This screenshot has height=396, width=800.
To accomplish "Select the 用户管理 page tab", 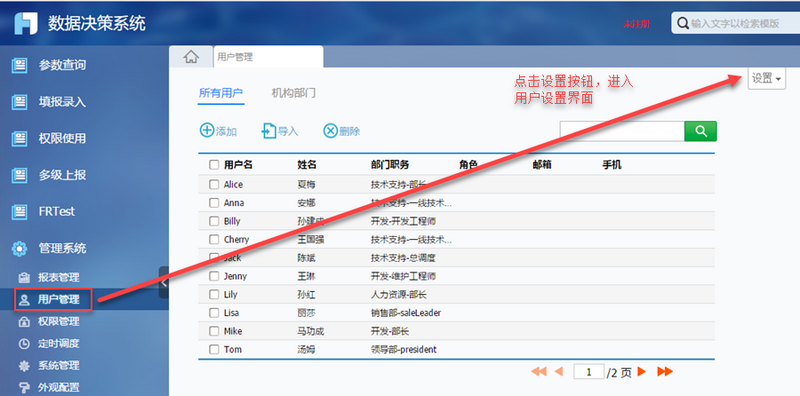I will point(268,57).
